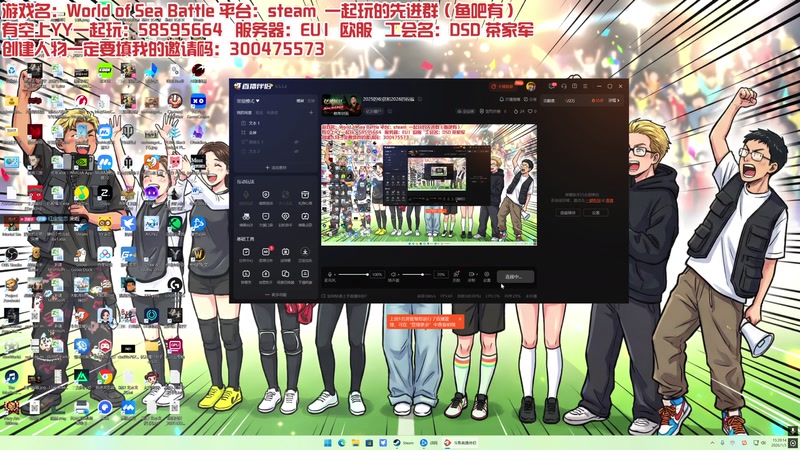The image size is (800, 450).
Task: Open the basic tool with red notification badge
Action: tap(266, 252)
